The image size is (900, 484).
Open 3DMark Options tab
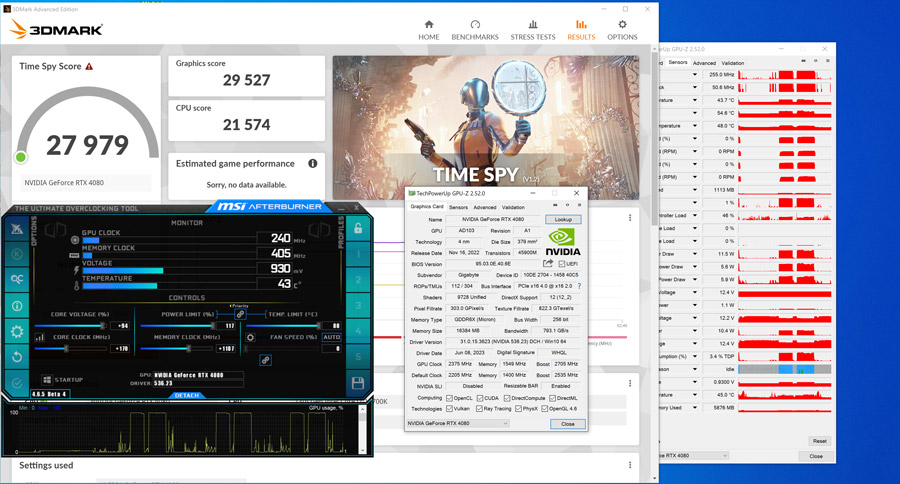[x=622, y=30]
